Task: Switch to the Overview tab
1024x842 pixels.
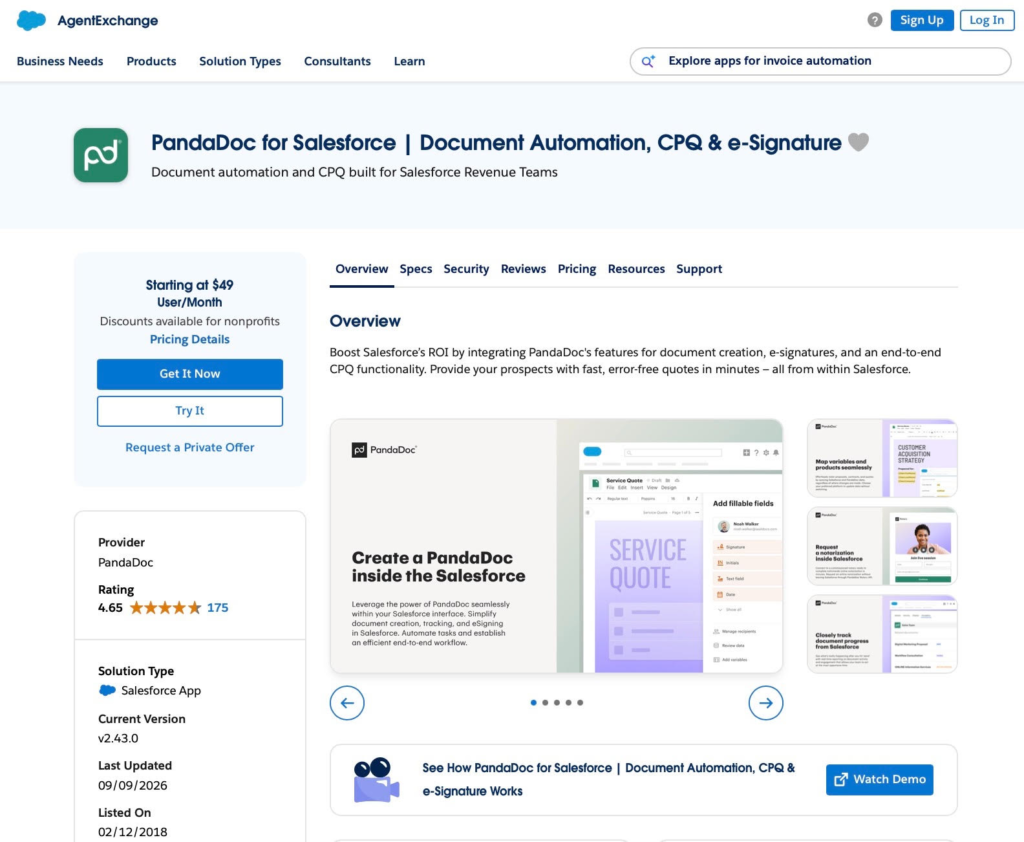Action: click(x=362, y=269)
